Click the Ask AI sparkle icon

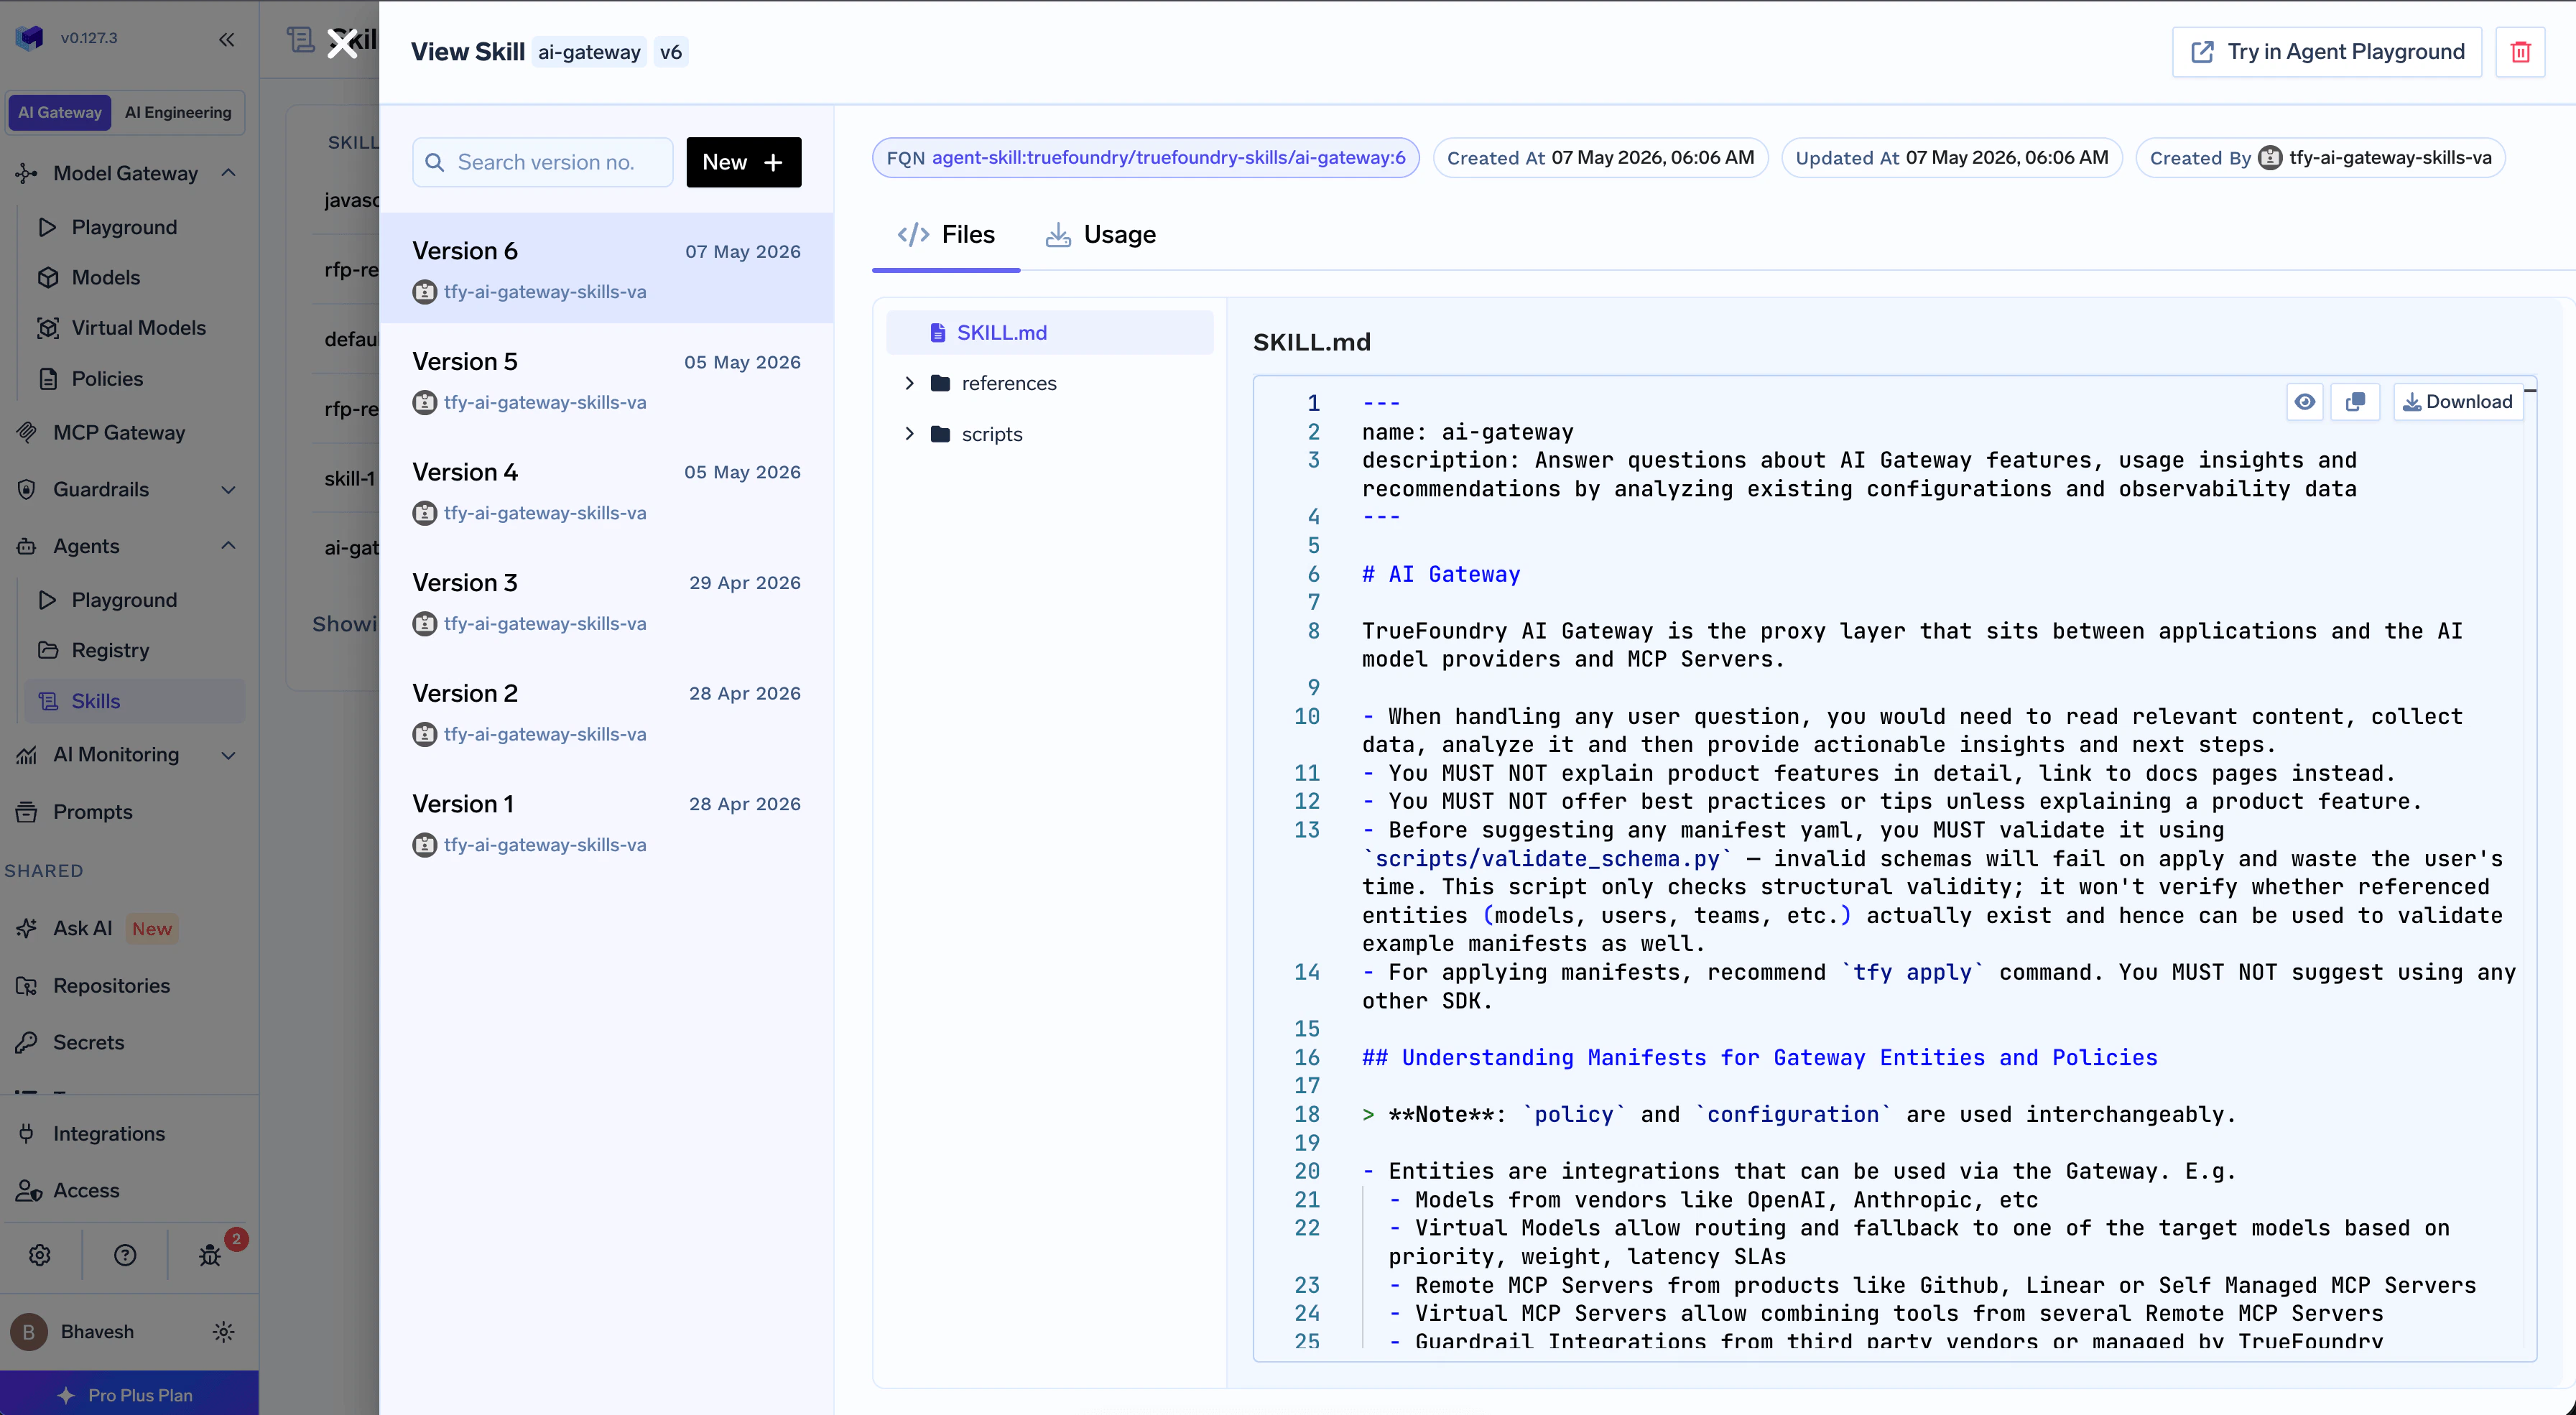[x=27, y=929]
